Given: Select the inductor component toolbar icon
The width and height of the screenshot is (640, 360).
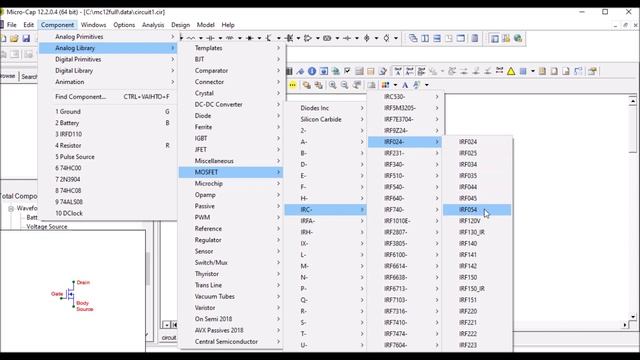Looking at the screenshot, I should point(230,38).
